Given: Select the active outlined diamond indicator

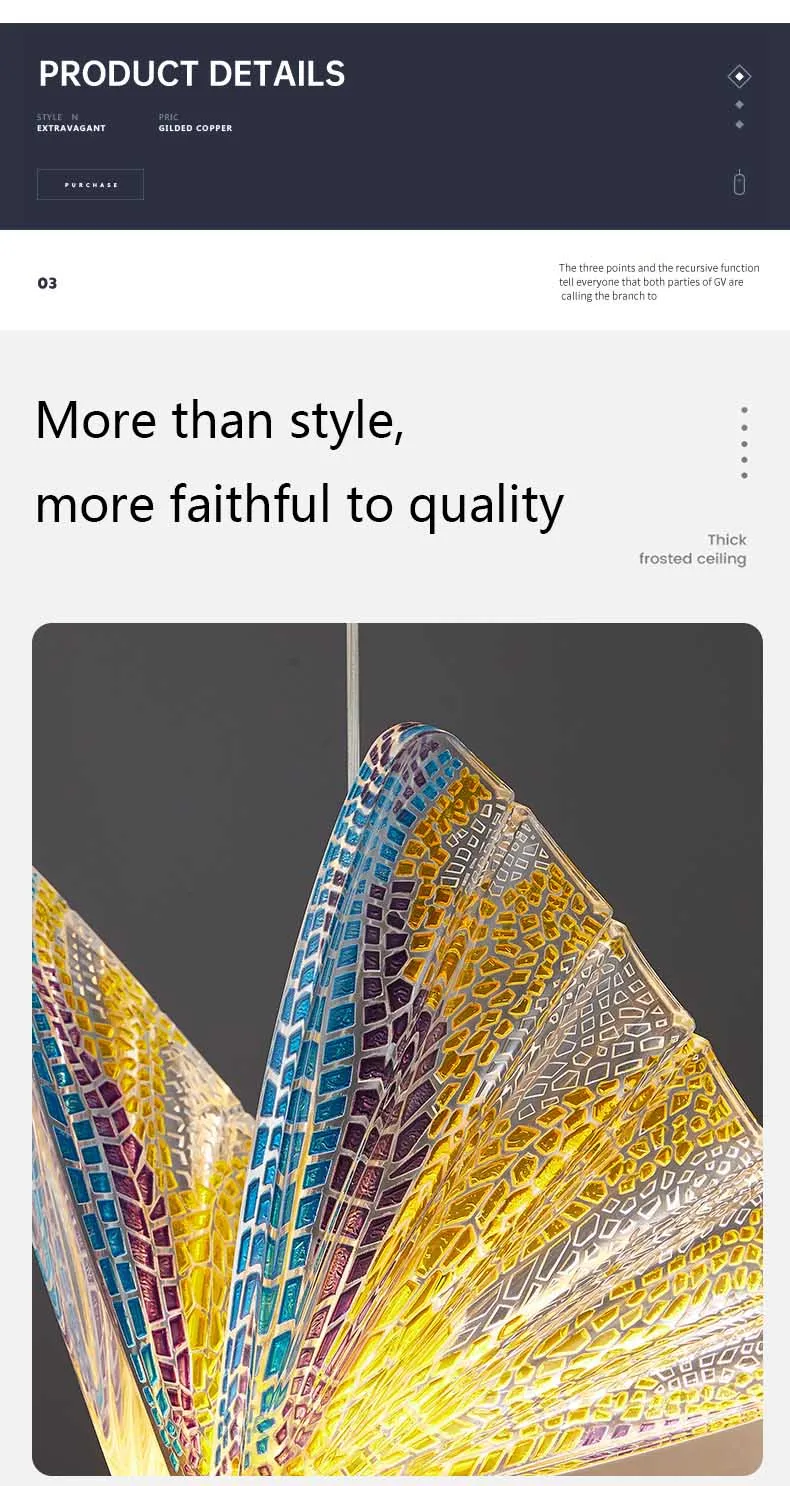Looking at the screenshot, I should (x=739, y=76).
